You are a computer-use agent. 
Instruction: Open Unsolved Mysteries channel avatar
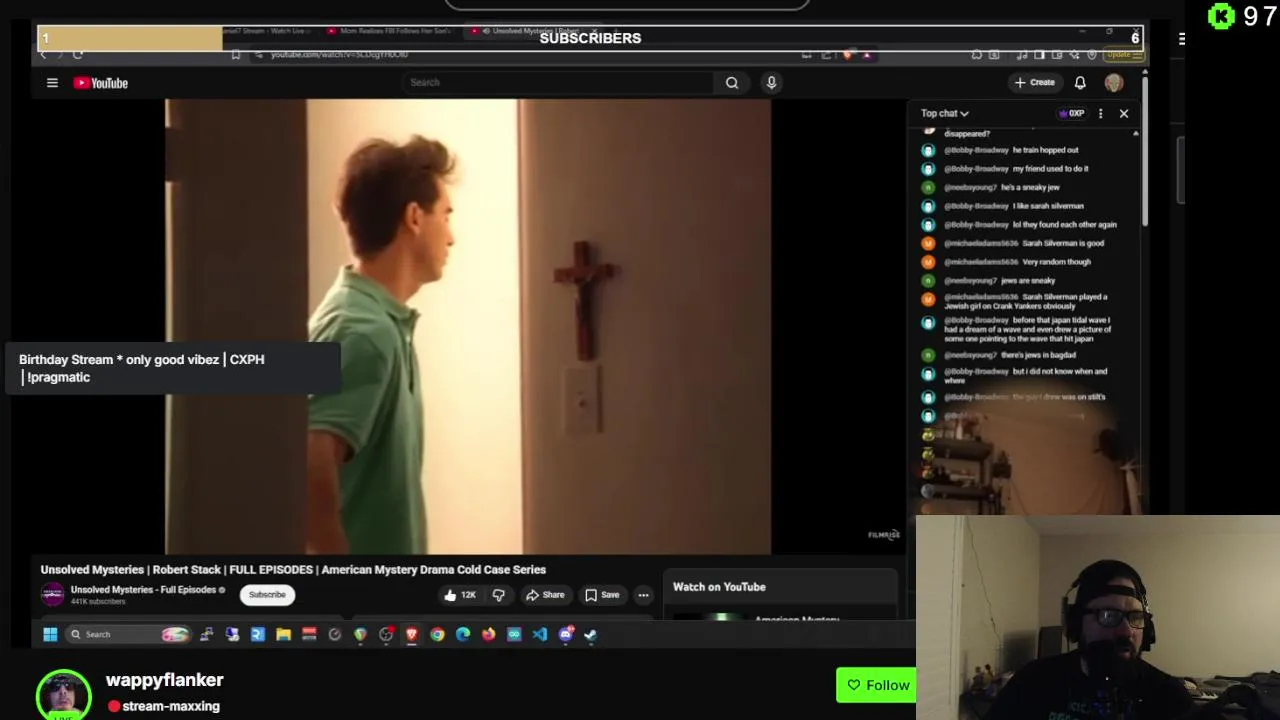52,594
